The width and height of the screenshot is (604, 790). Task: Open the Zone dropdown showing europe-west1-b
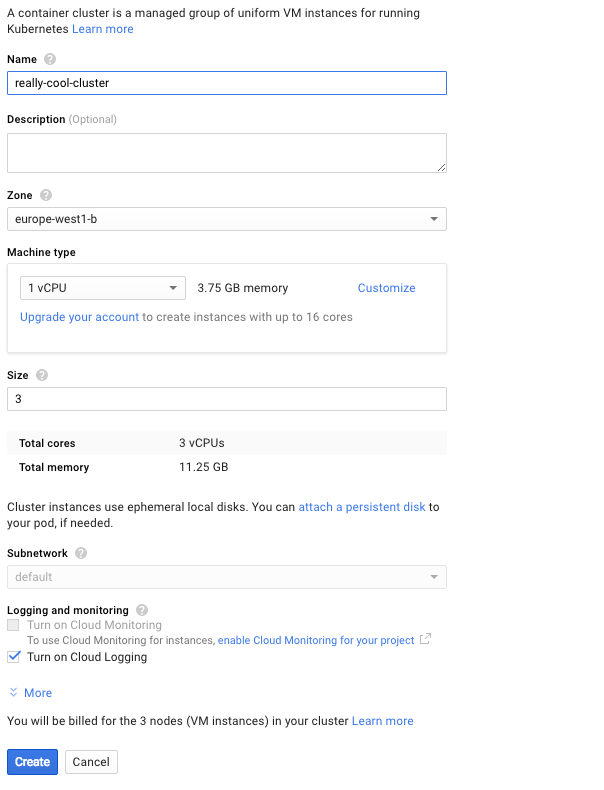point(226,219)
